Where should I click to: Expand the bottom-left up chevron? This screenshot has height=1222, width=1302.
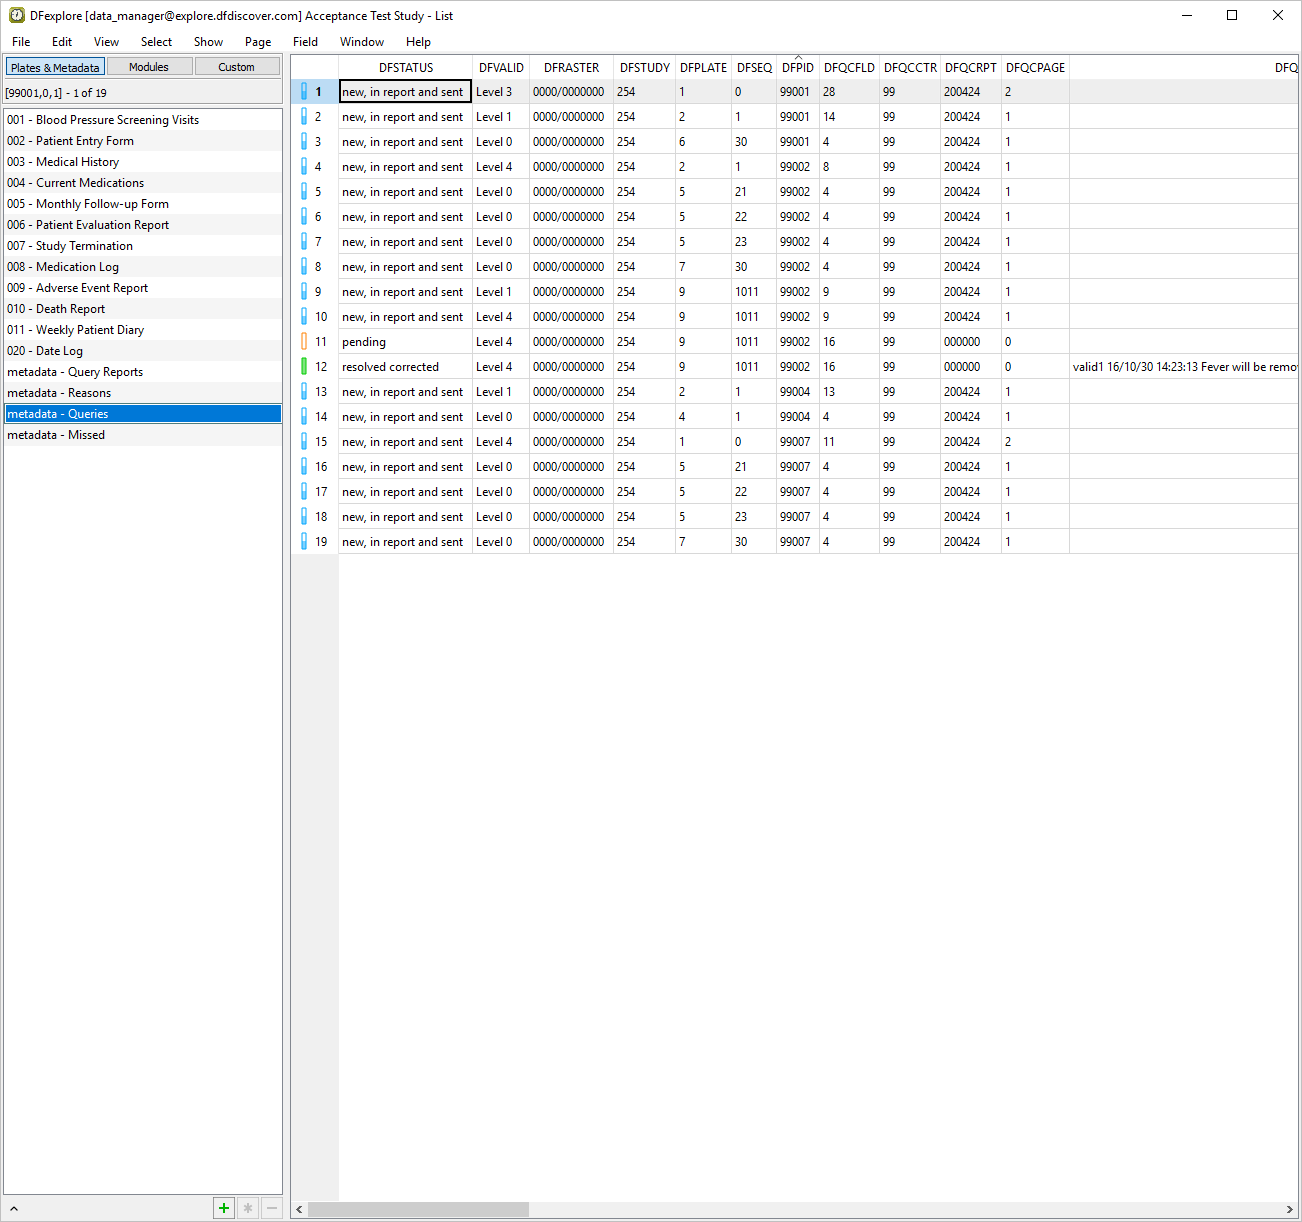tap(14, 1209)
